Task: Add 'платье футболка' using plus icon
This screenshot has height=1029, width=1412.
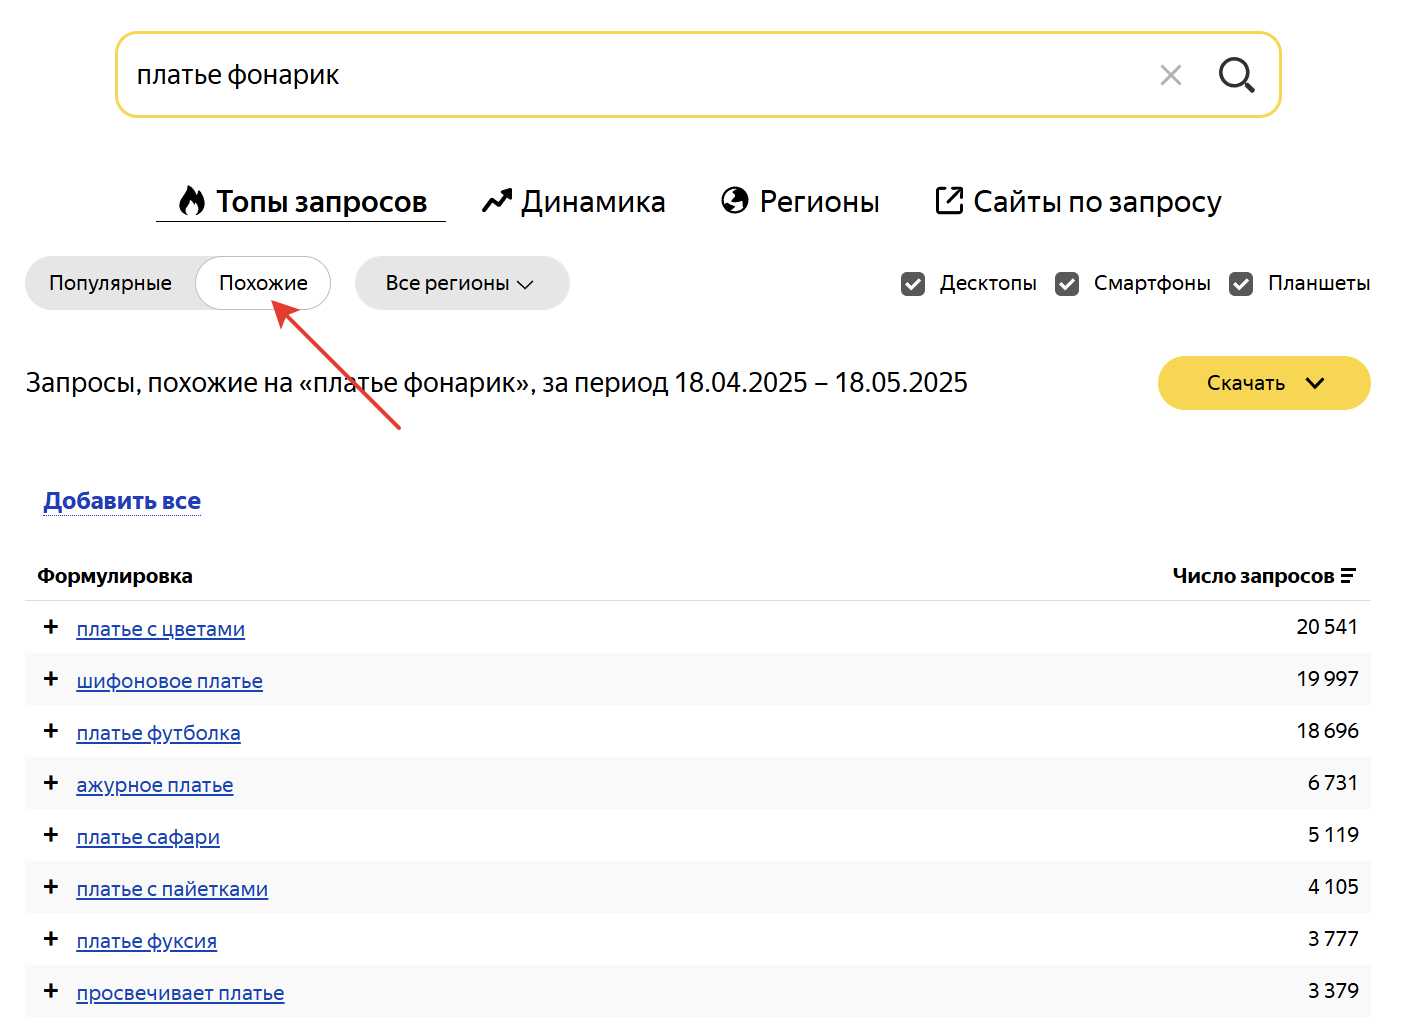Action: pyautogui.click(x=51, y=731)
